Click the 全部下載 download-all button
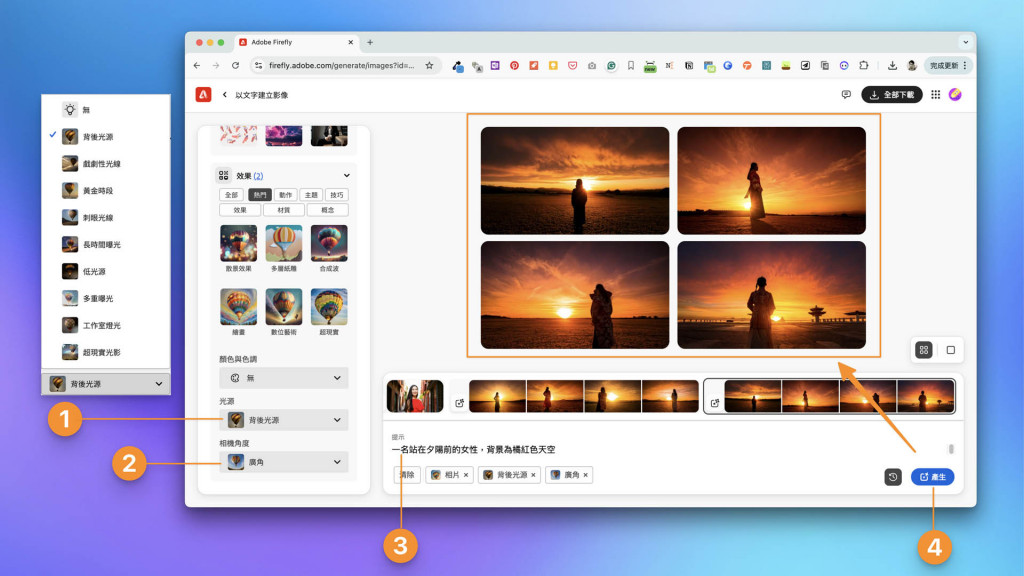Viewport: 1024px width, 576px height. [x=891, y=95]
